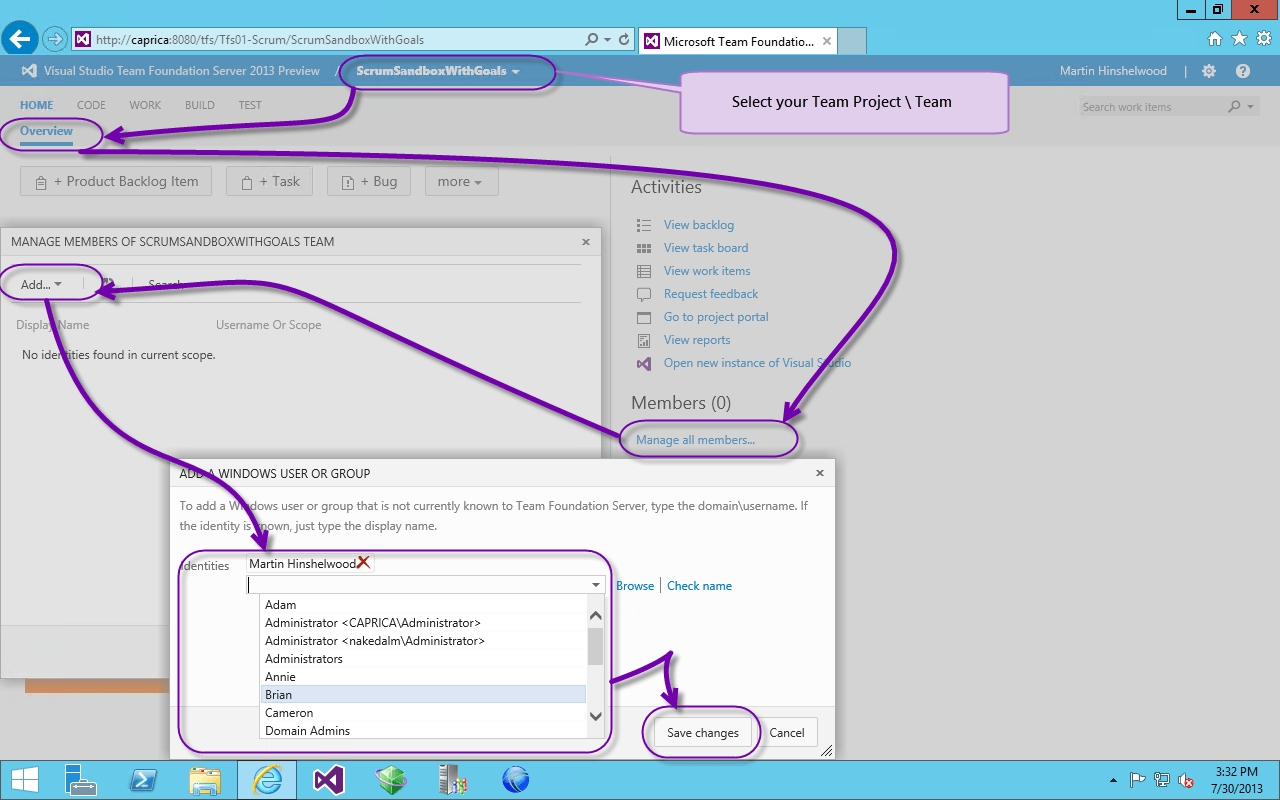Click the Check name link
Viewport: 1280px width, 800px height.
[x=699, y=586]
